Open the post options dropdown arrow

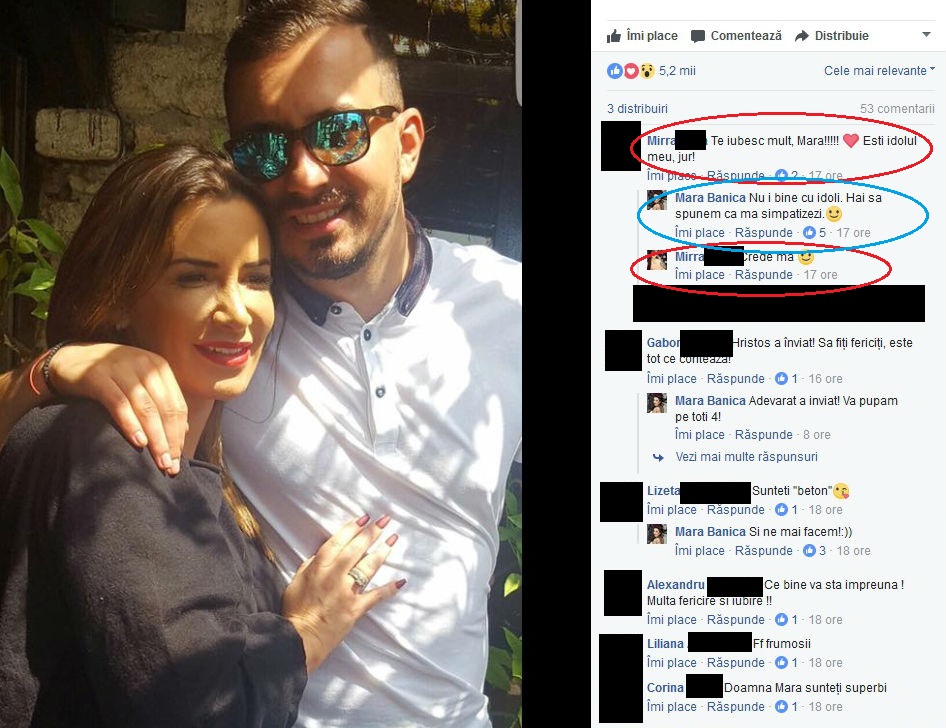coord(926,35)
